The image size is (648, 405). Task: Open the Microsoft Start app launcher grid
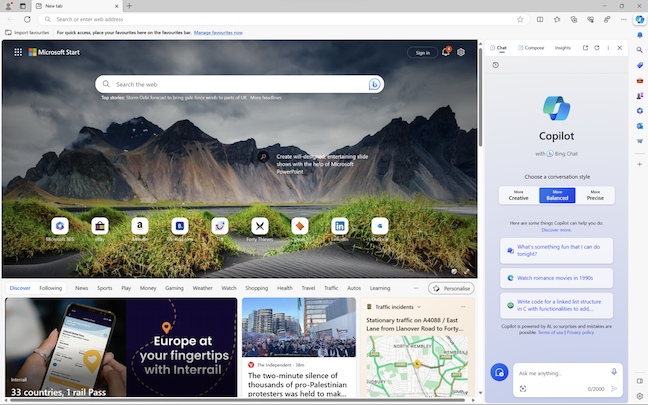tap(18, 52)
